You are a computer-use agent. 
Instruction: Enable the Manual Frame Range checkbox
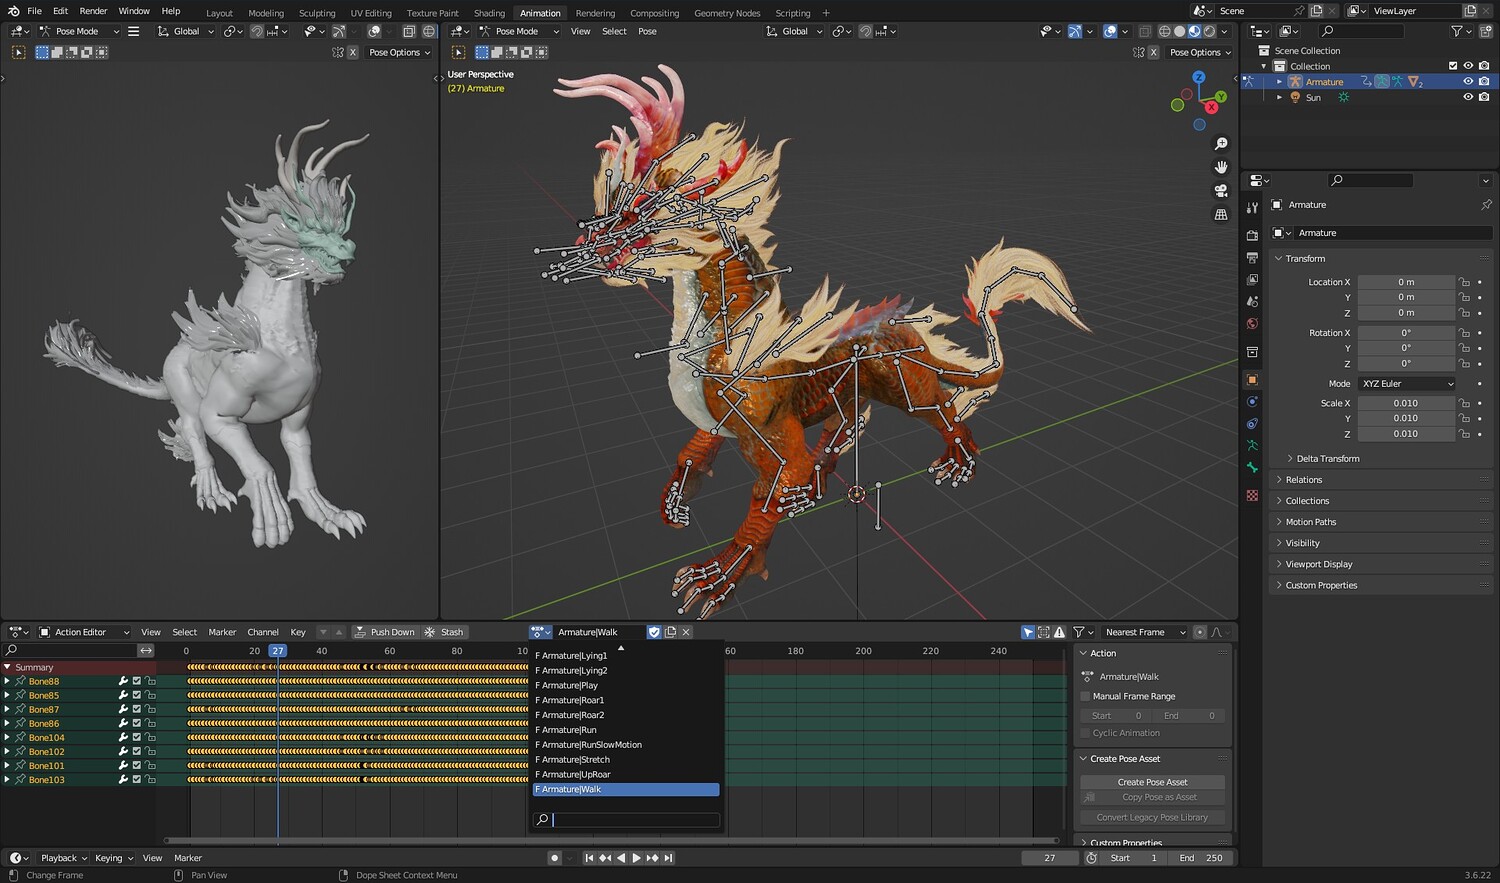point(1086,696)
